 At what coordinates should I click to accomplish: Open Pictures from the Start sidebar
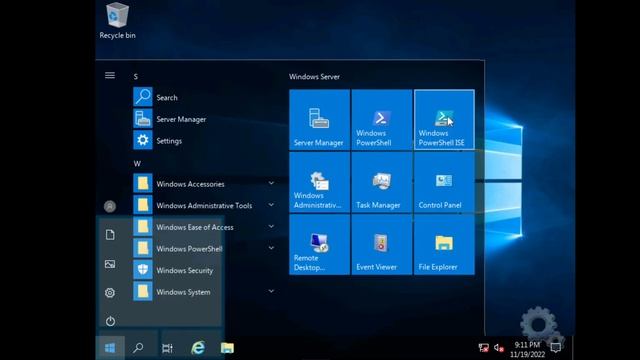(x=110, y=264)
